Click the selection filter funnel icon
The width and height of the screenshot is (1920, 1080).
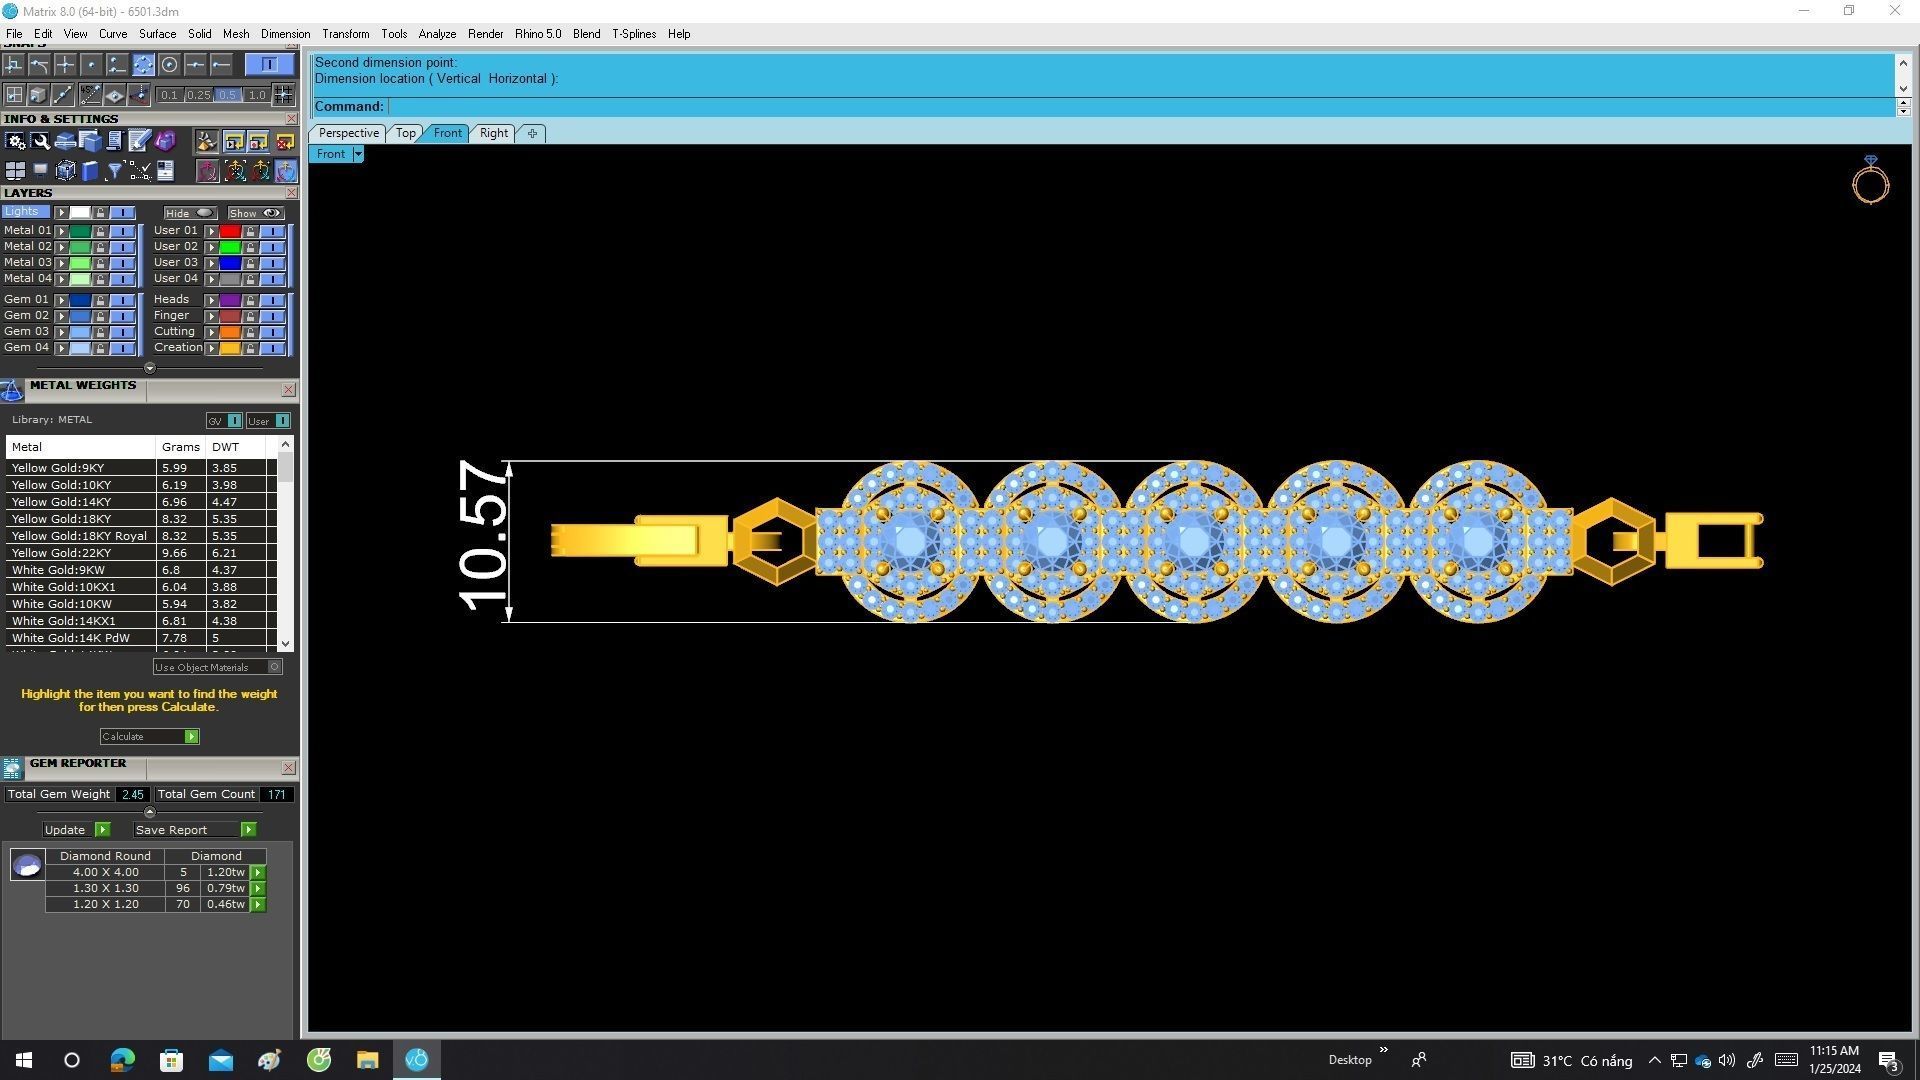(115, 171)
